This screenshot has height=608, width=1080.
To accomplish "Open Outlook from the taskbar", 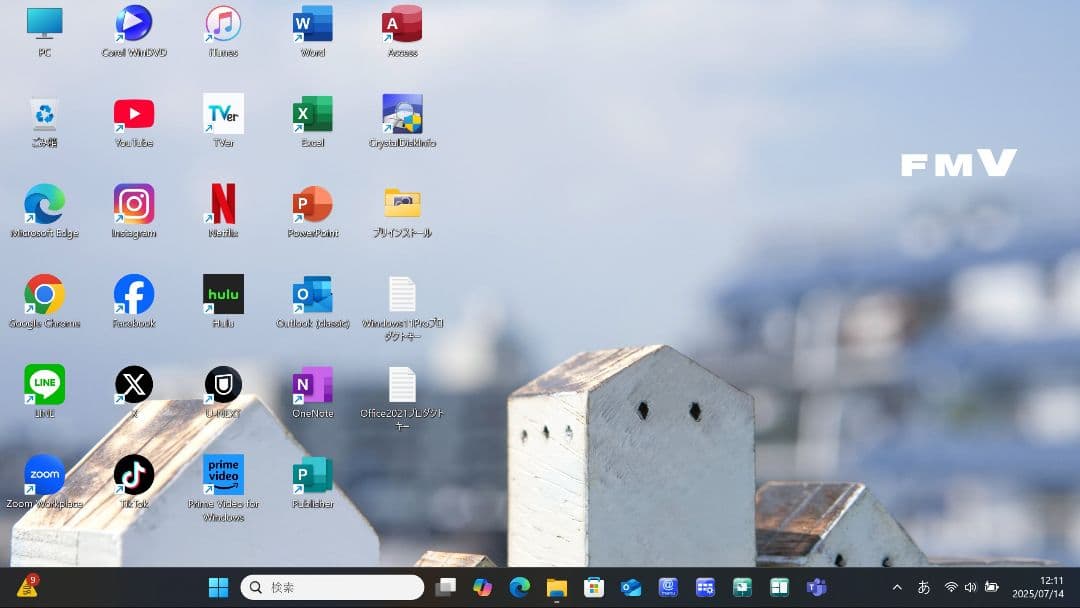I will (631, 587).
